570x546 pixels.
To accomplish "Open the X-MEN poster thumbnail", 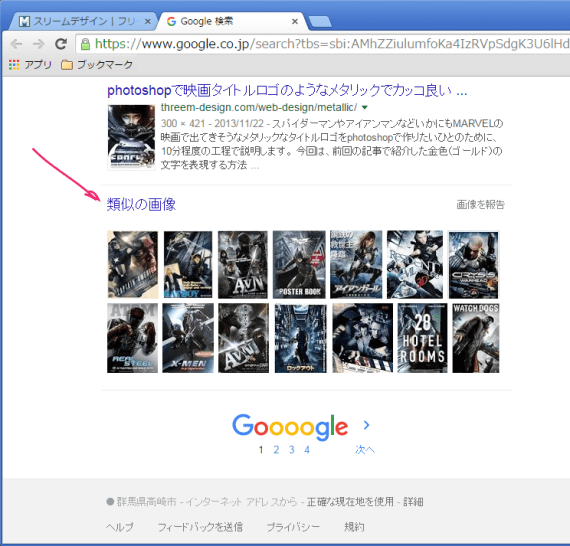I will [x=188, y=338].
